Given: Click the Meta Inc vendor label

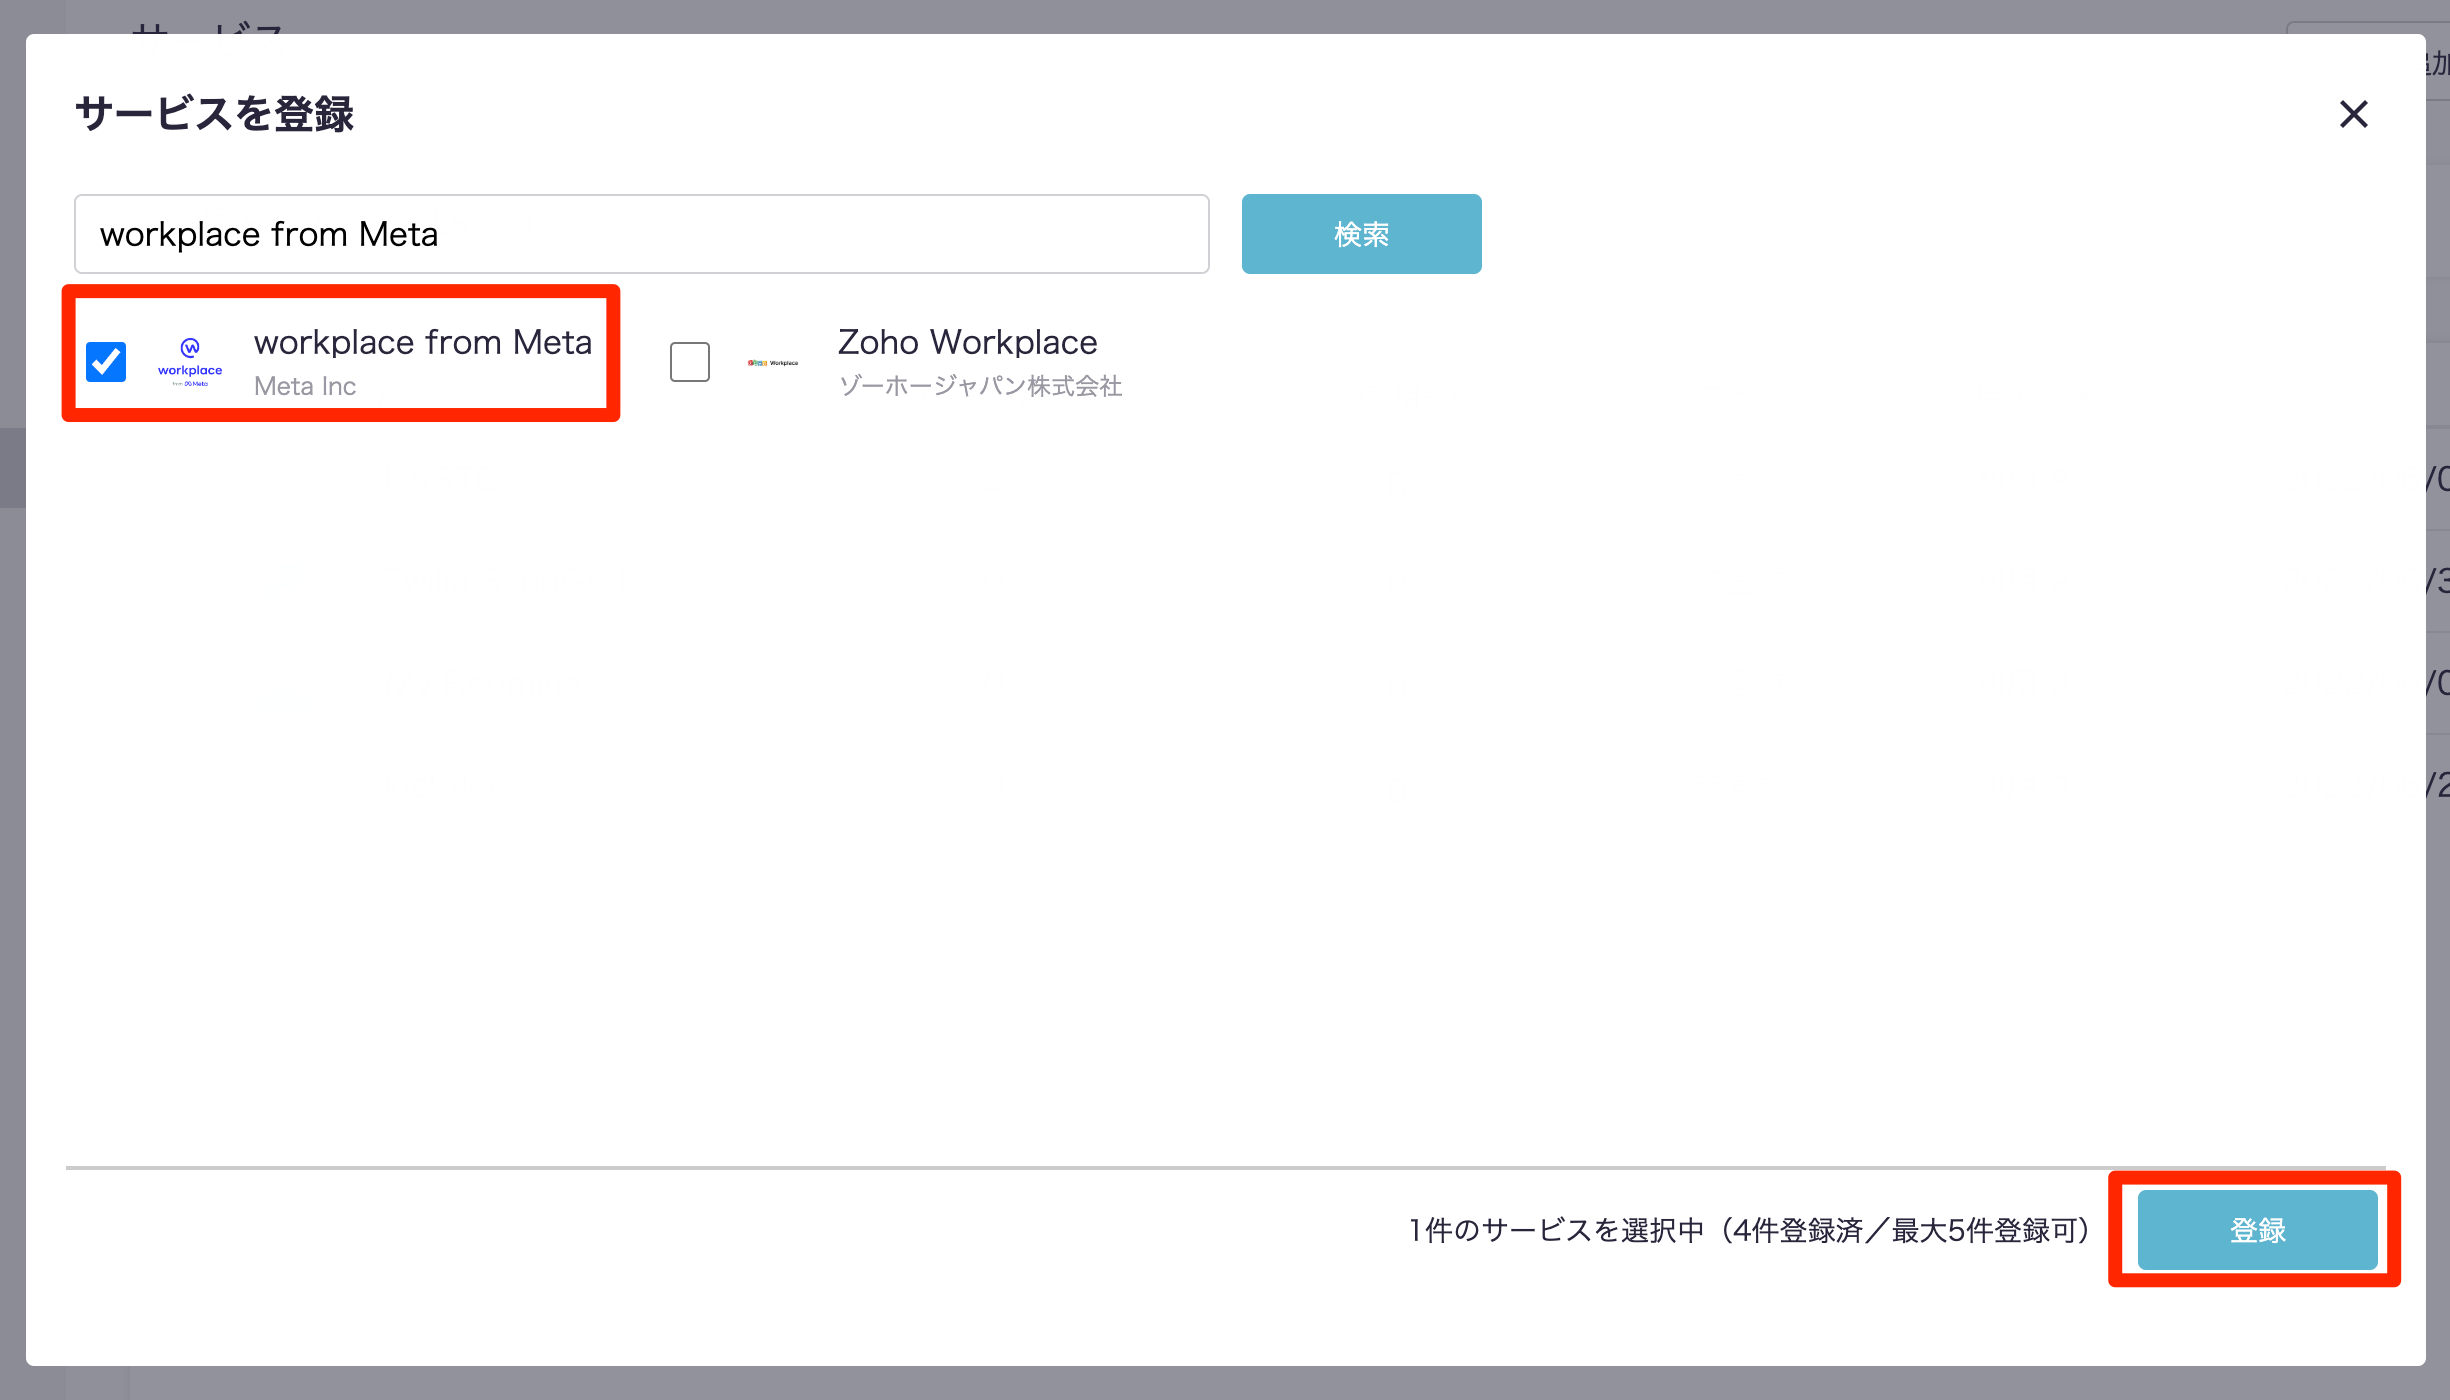Looking at the screenshot, I should click(x=305, y=386).
